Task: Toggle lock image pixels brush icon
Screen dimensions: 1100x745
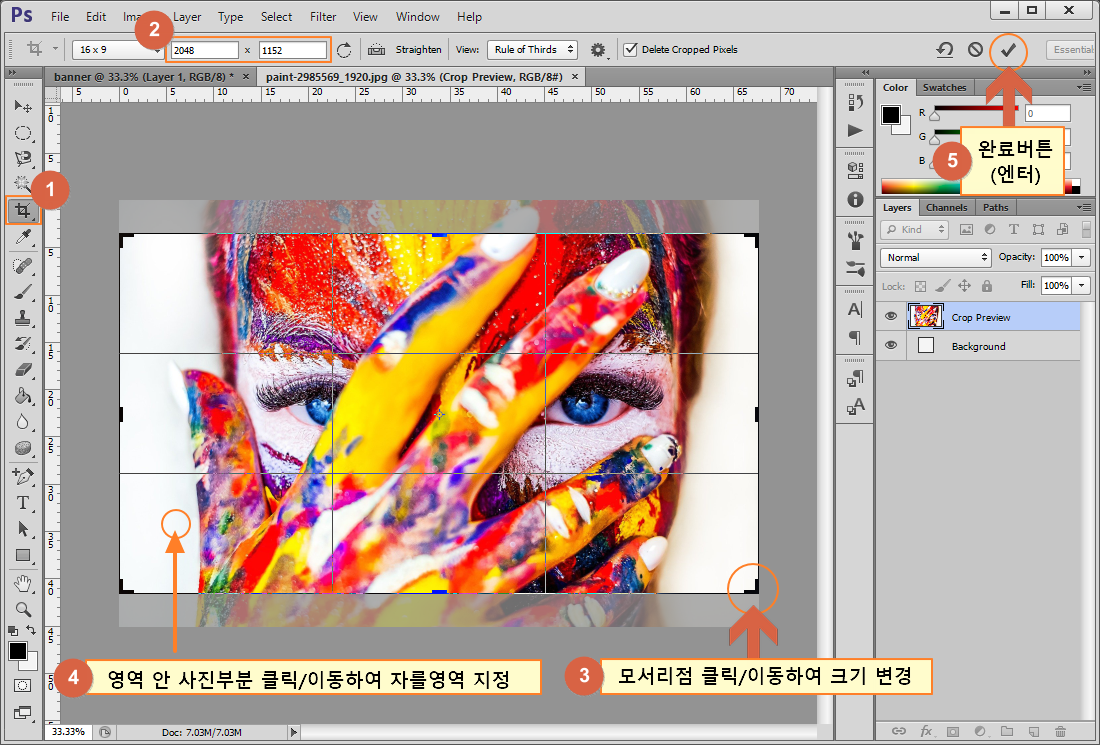Action: click(x=943, y=286)
